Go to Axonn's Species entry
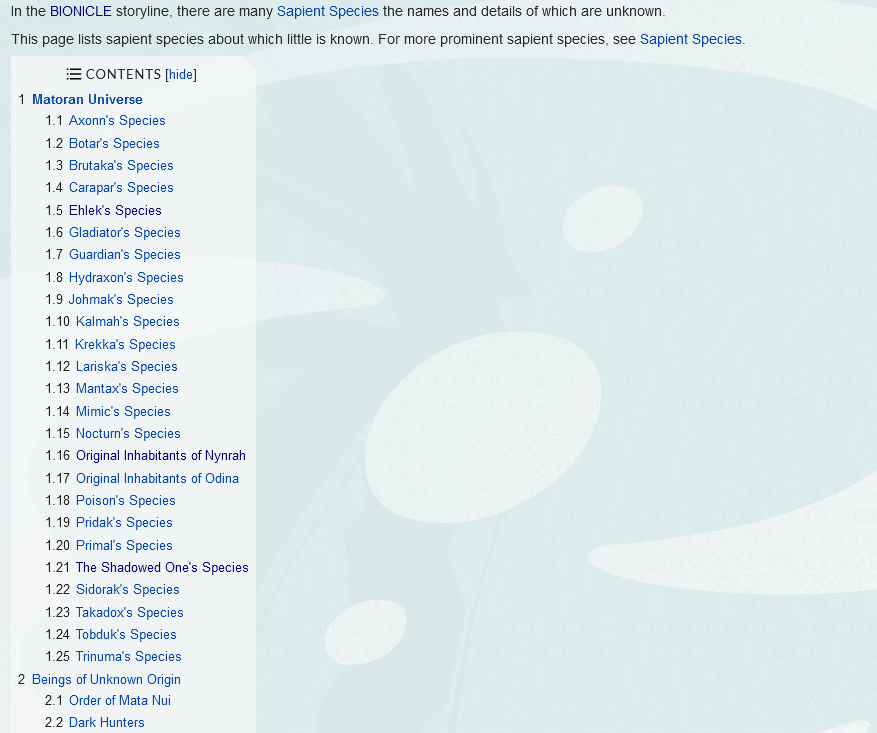 click(x=117, y=121)
